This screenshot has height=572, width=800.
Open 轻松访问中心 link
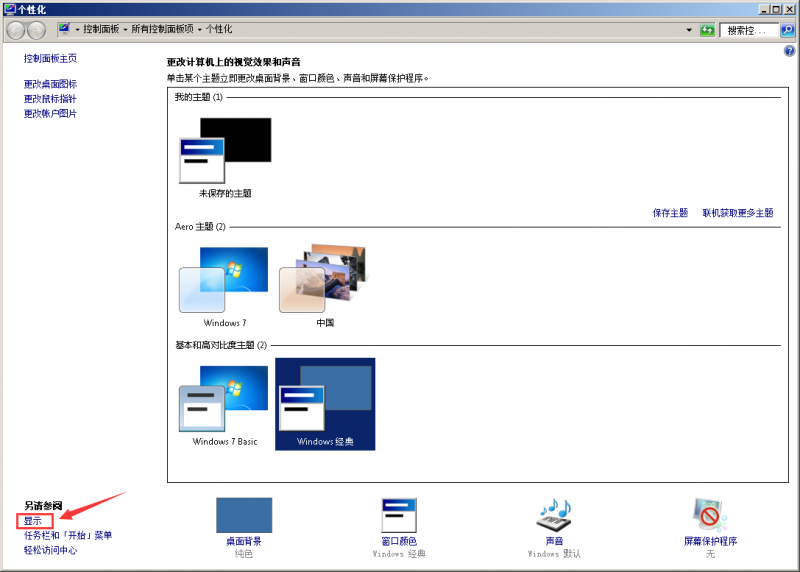50,550
